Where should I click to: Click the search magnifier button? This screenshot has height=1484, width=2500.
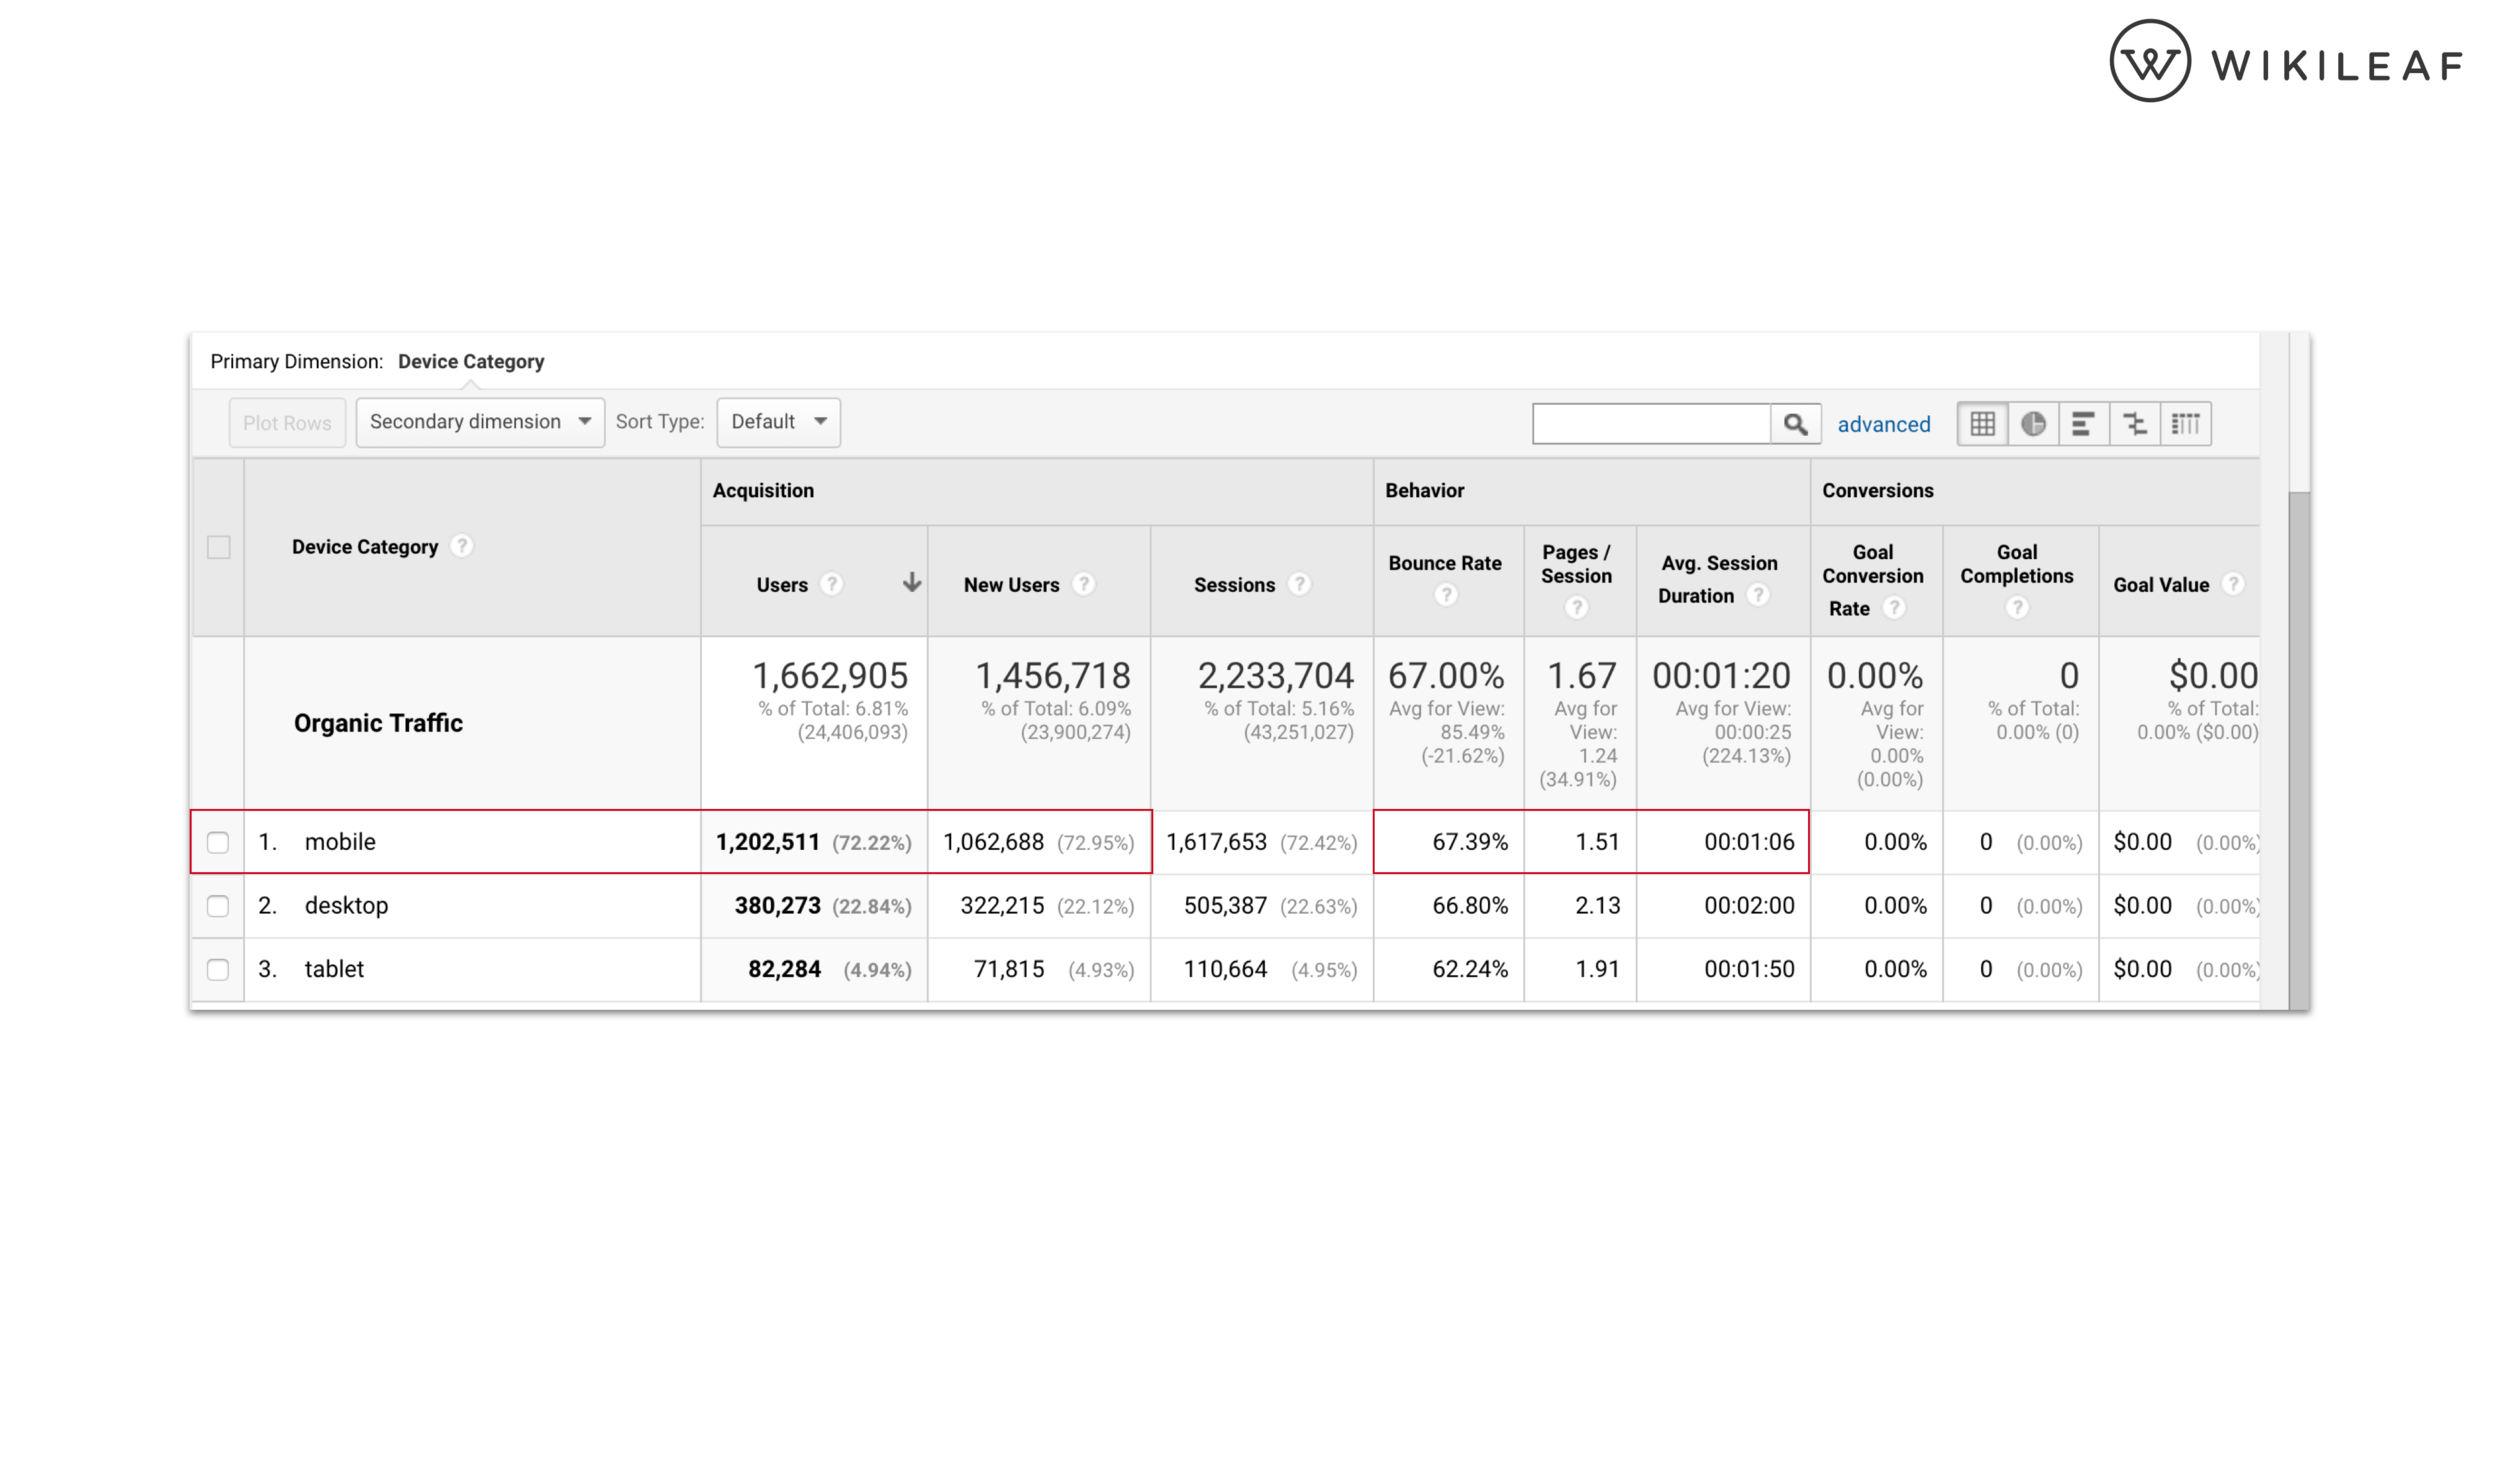coord(1795,424)
